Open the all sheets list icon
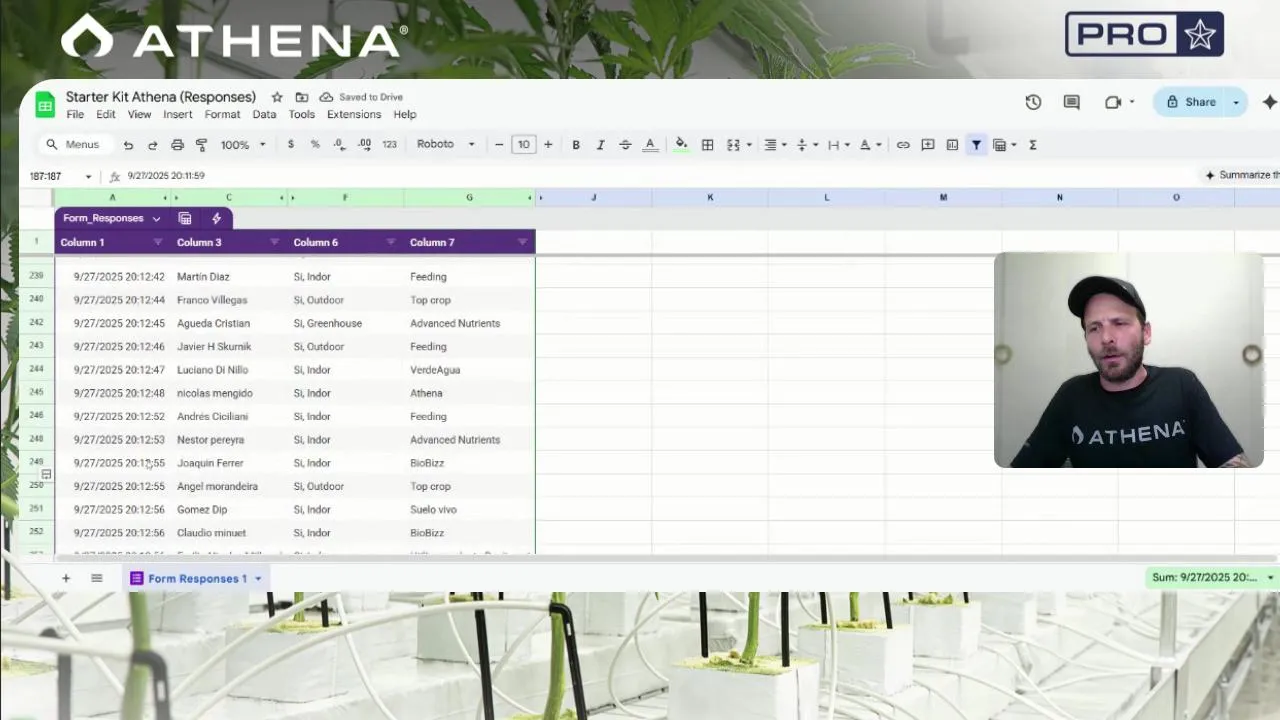The image size is (1280, 720). 97,578
